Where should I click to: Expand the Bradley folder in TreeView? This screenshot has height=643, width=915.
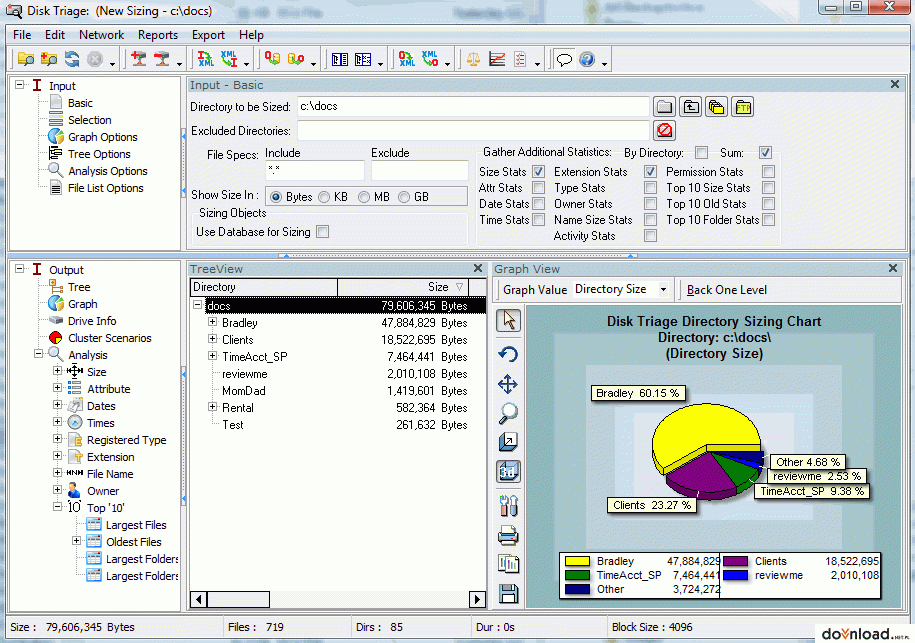[x=213, y=322]
